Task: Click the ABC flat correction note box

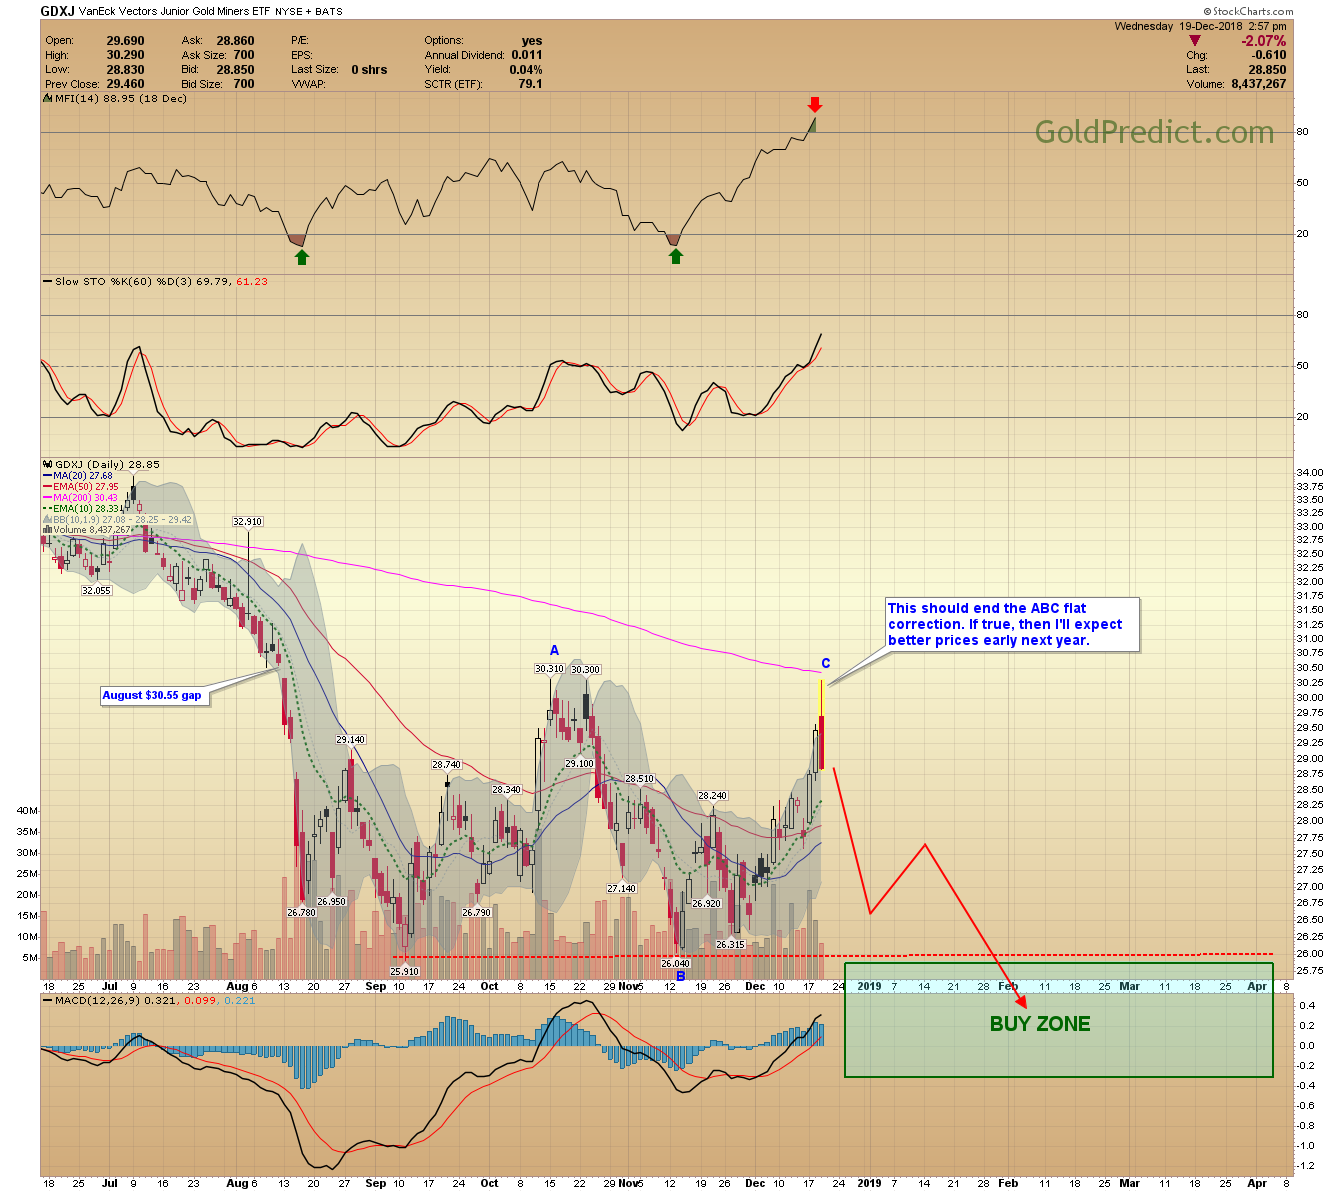Action: point(1012,625)
